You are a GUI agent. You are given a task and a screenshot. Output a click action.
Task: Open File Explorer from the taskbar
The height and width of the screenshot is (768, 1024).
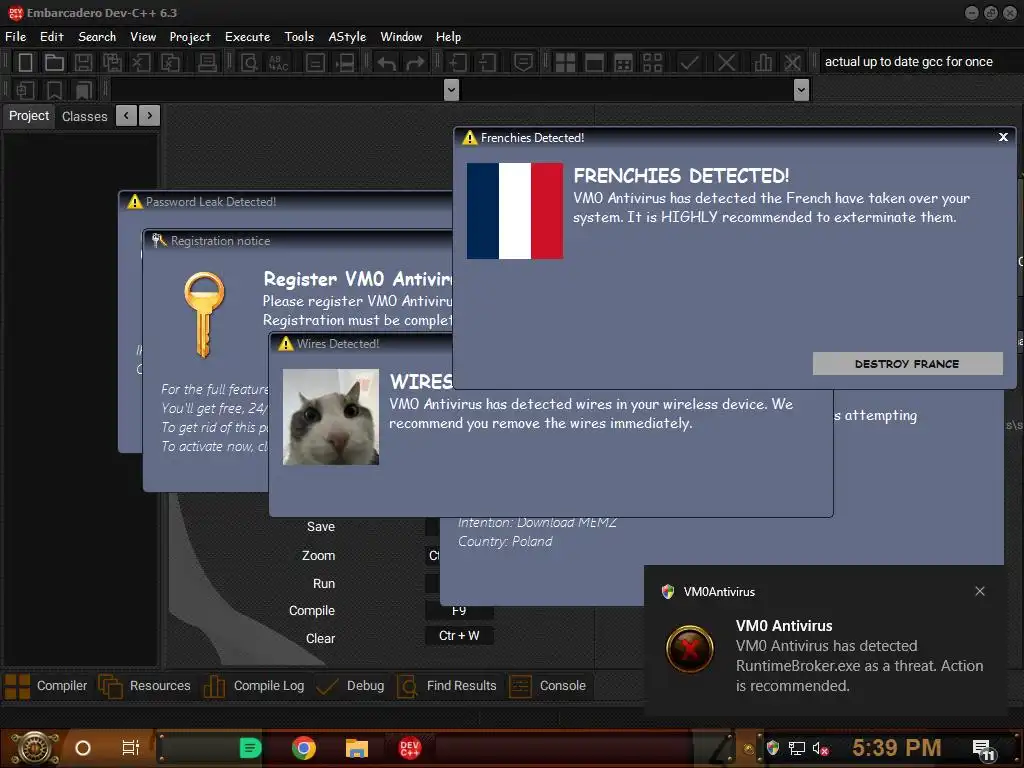(357, 748)
